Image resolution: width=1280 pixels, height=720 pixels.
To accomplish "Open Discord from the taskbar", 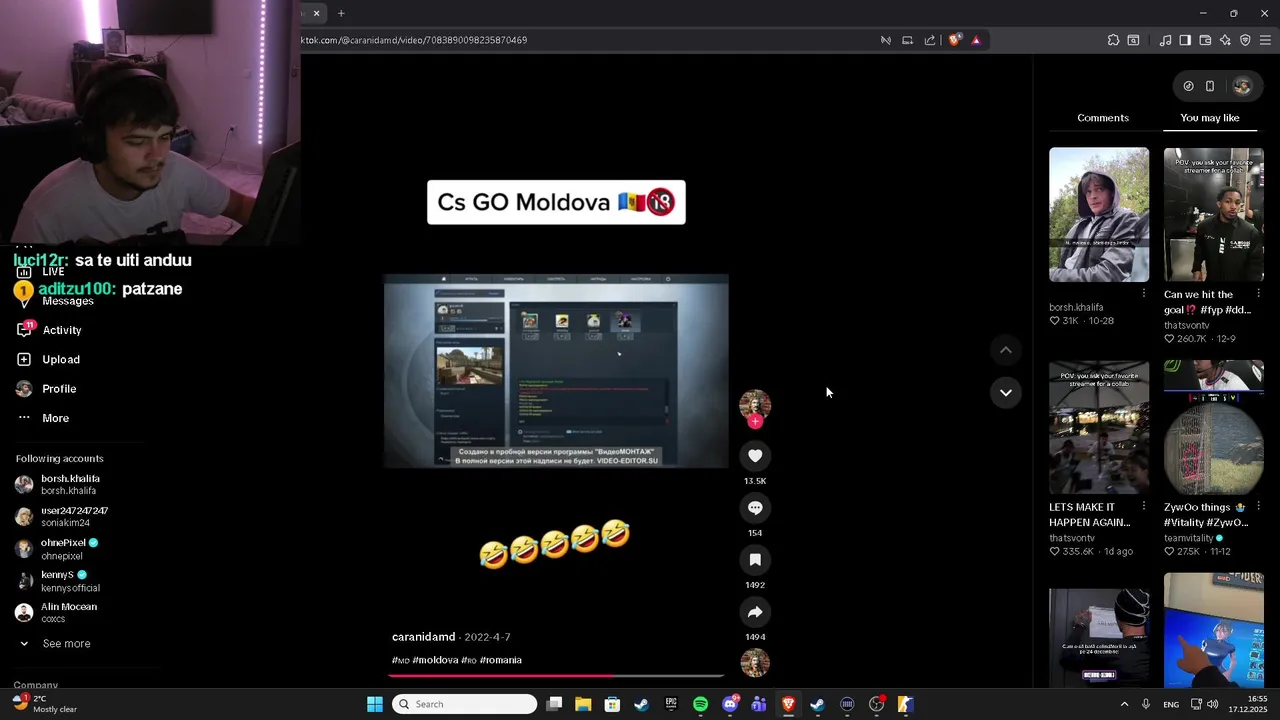I will (730, 704).
